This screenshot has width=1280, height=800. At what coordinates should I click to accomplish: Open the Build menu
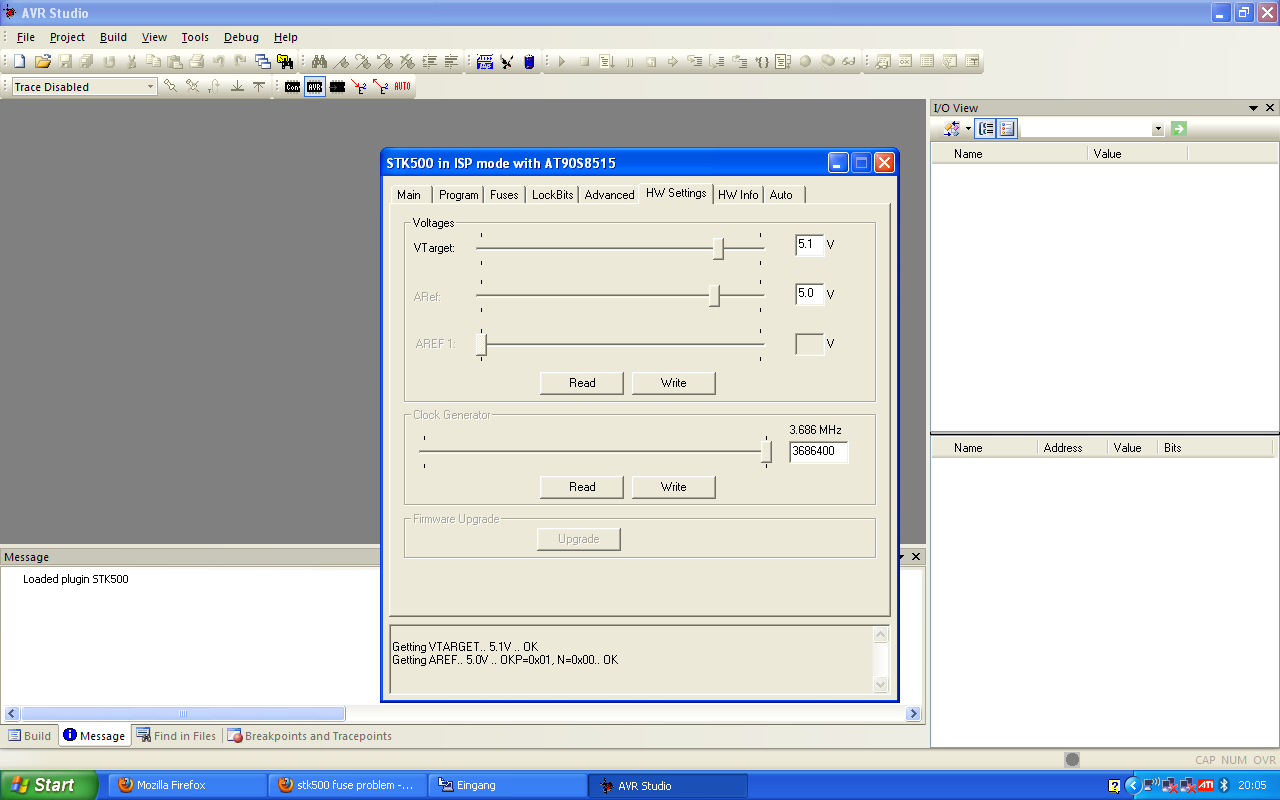(x=113, y=37)
